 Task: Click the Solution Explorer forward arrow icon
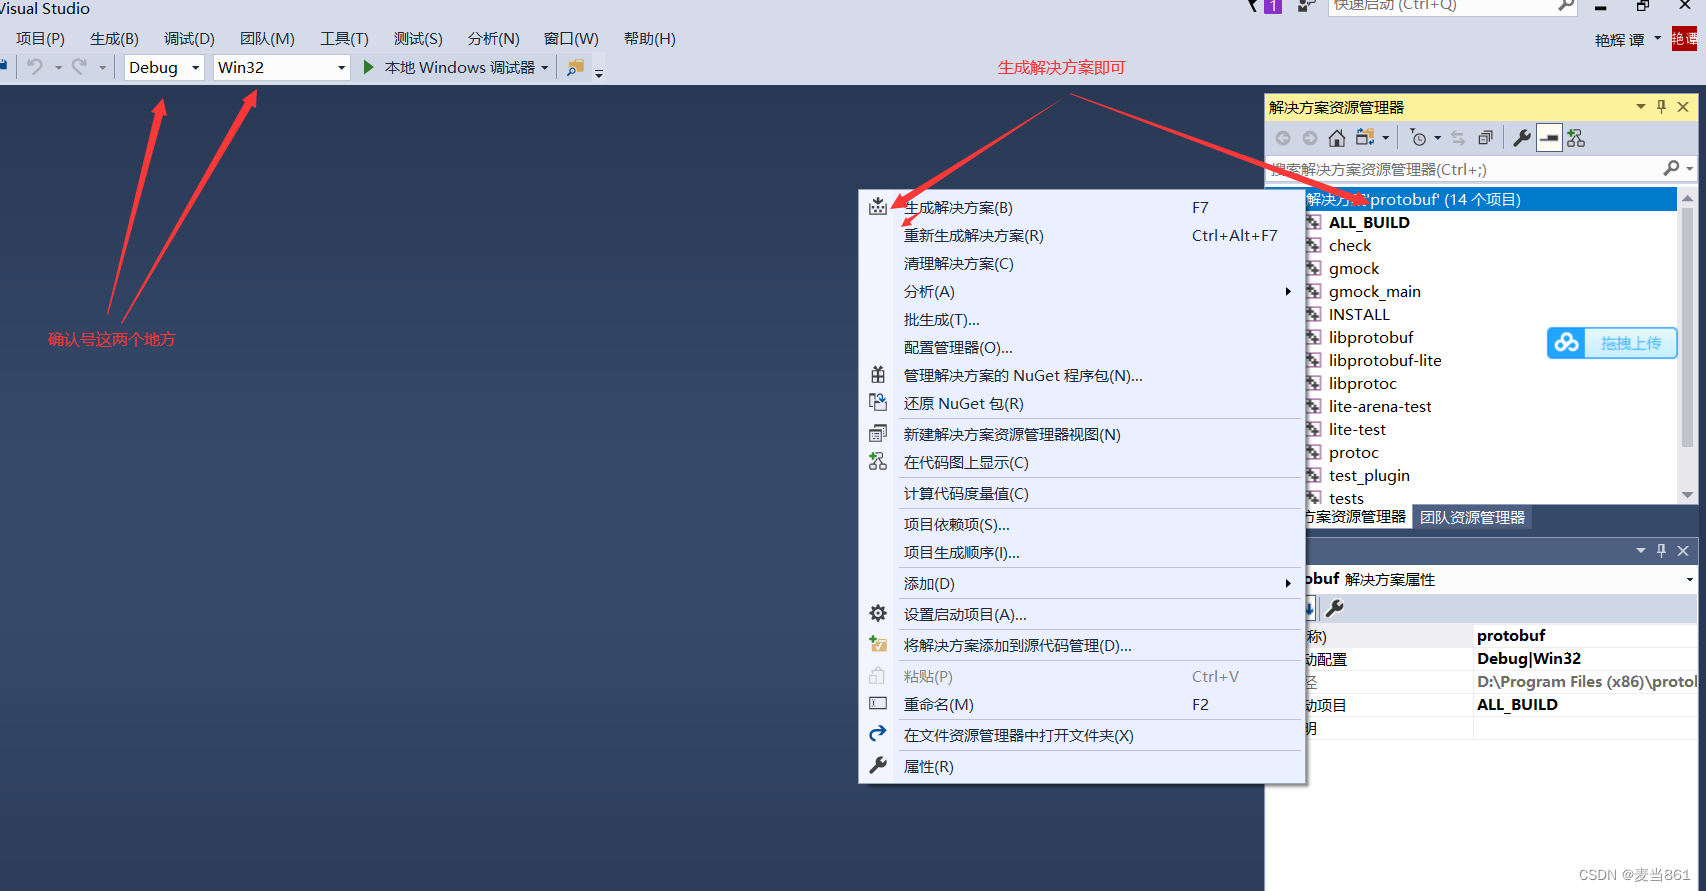pyautogui.click(x=1310, y=138)
